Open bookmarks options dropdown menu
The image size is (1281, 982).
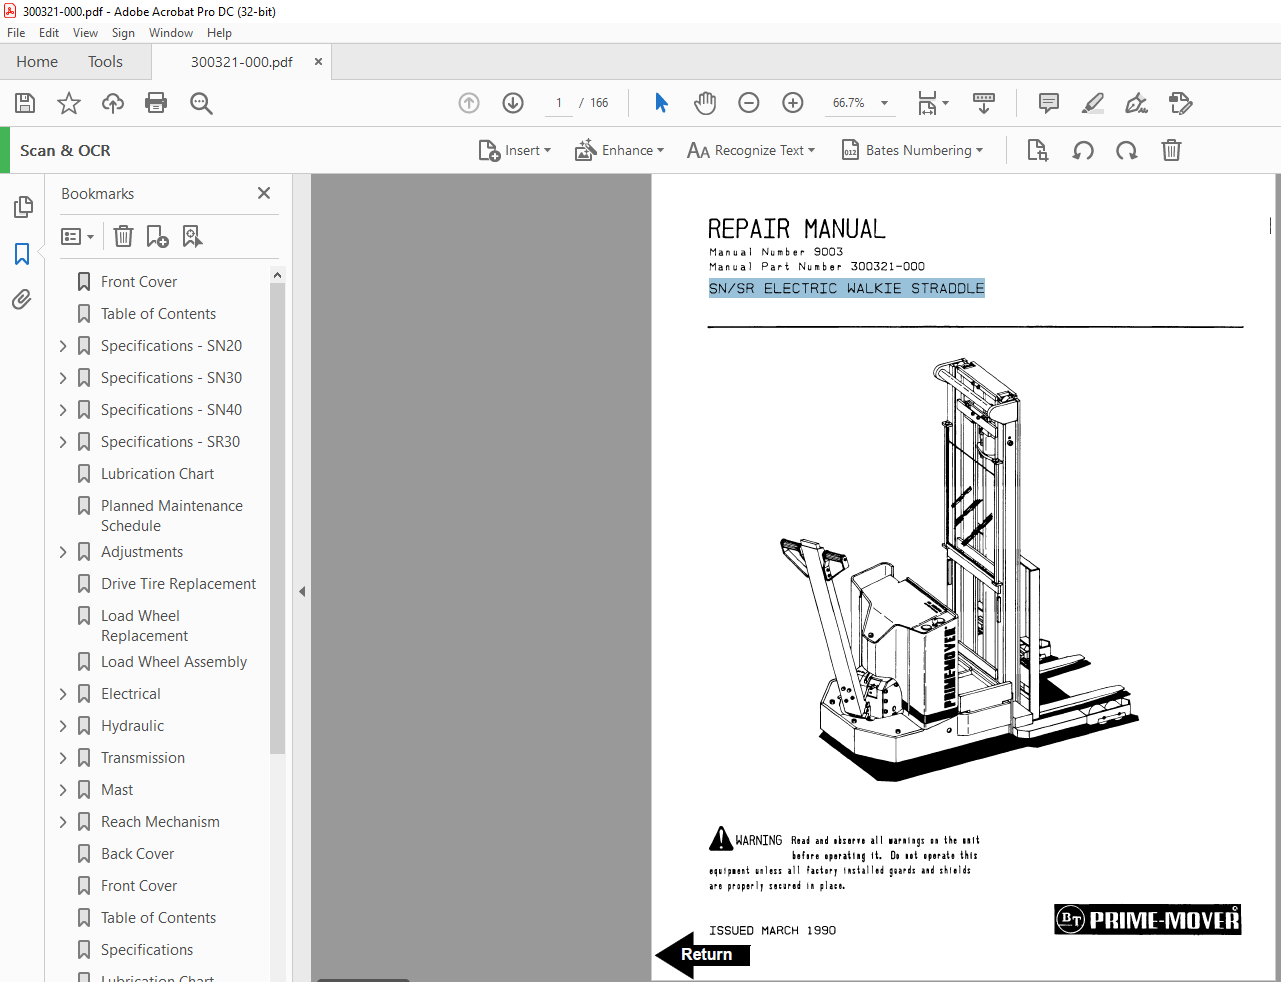tap(78, 237)
